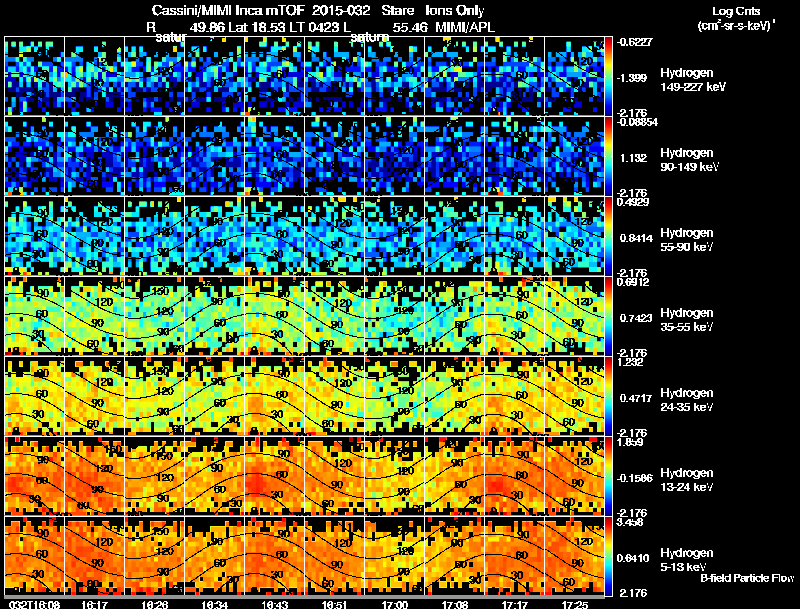Click the 'Hydrogen 149-227 keV' row label
Screen dimensions: 800x609
pyautogui.click(x=692, y=80)
